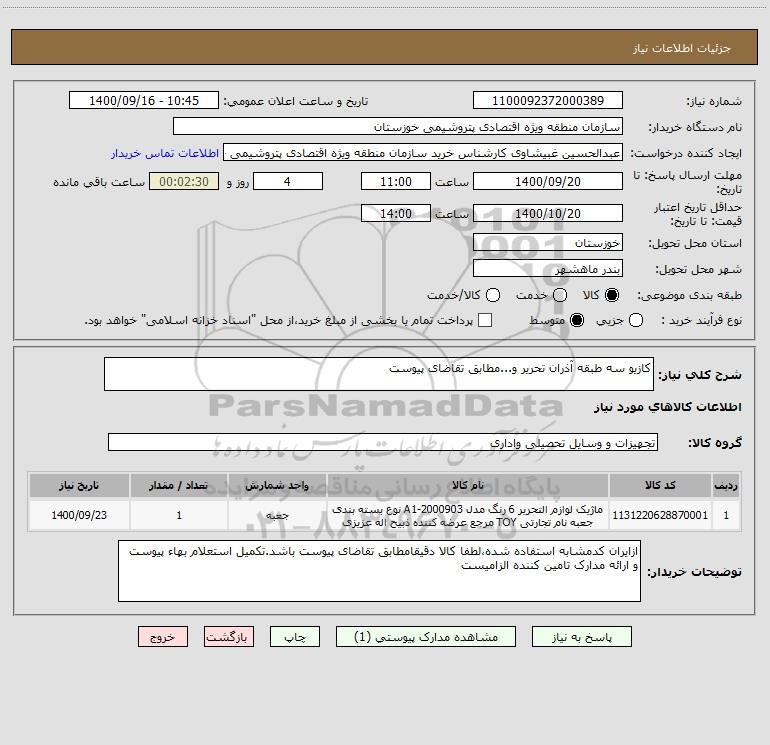
Task: Choose the متوسط purchase type radio
Action: (x=577, y=320)
